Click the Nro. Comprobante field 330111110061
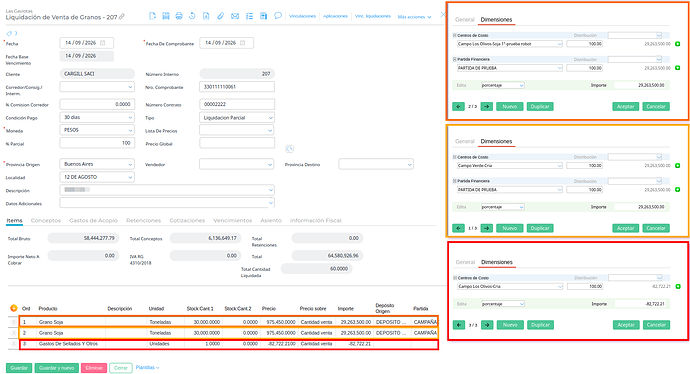 [x=237, y=87]
